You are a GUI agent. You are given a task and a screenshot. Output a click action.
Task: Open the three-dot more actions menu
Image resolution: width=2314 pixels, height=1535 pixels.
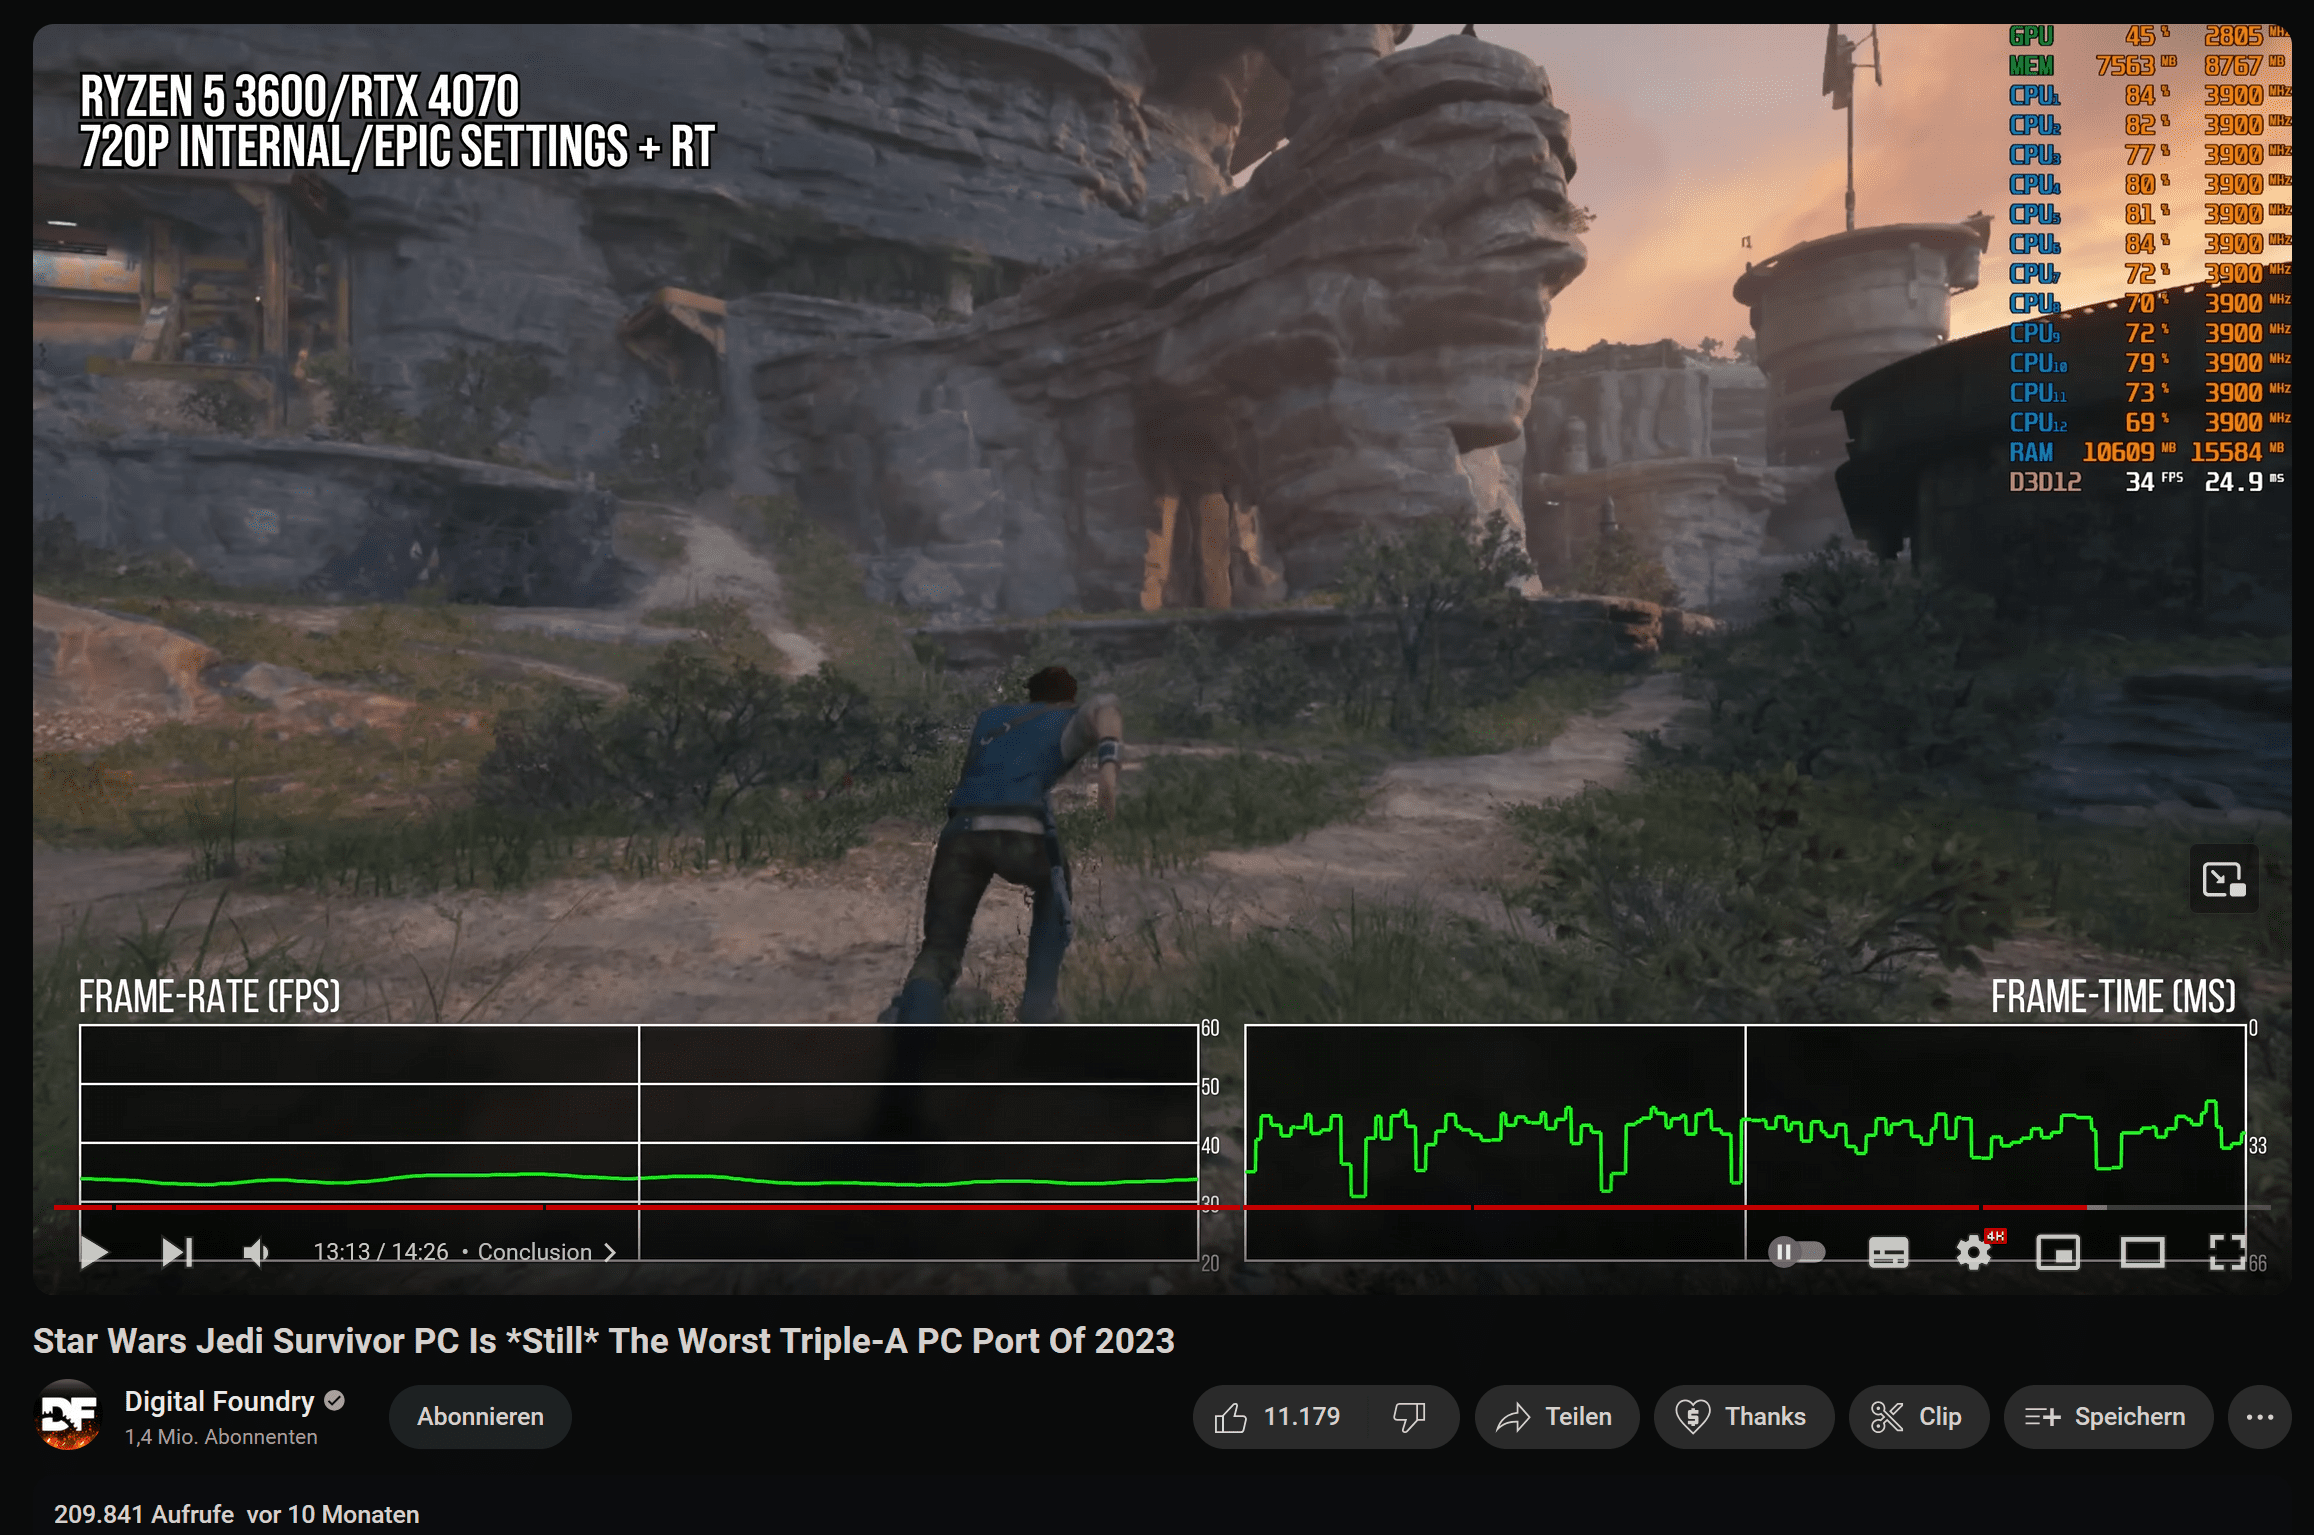(x=2262, y=1416)
